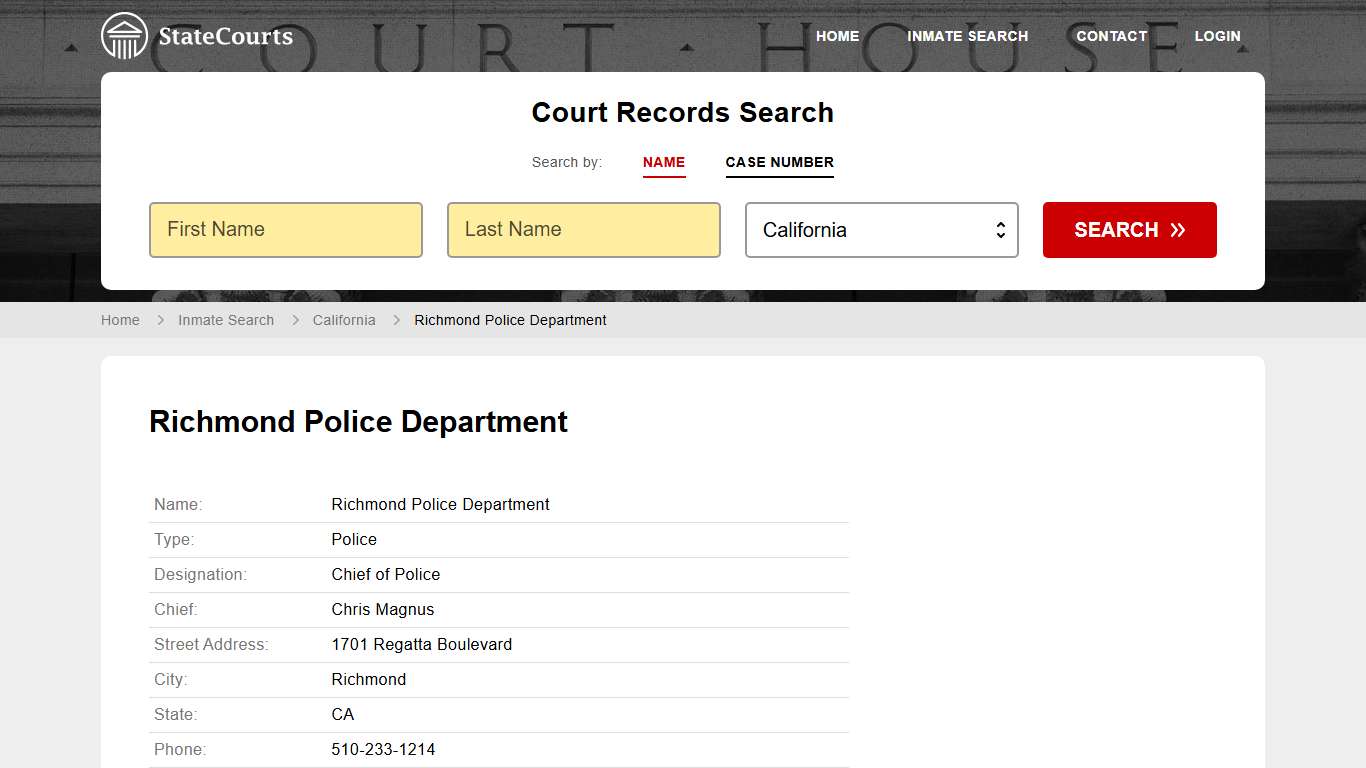Viewport: 1366px width, 768px height.
Task: Click the StateCourts courthouse logo icon
Action: pos(124,35)
